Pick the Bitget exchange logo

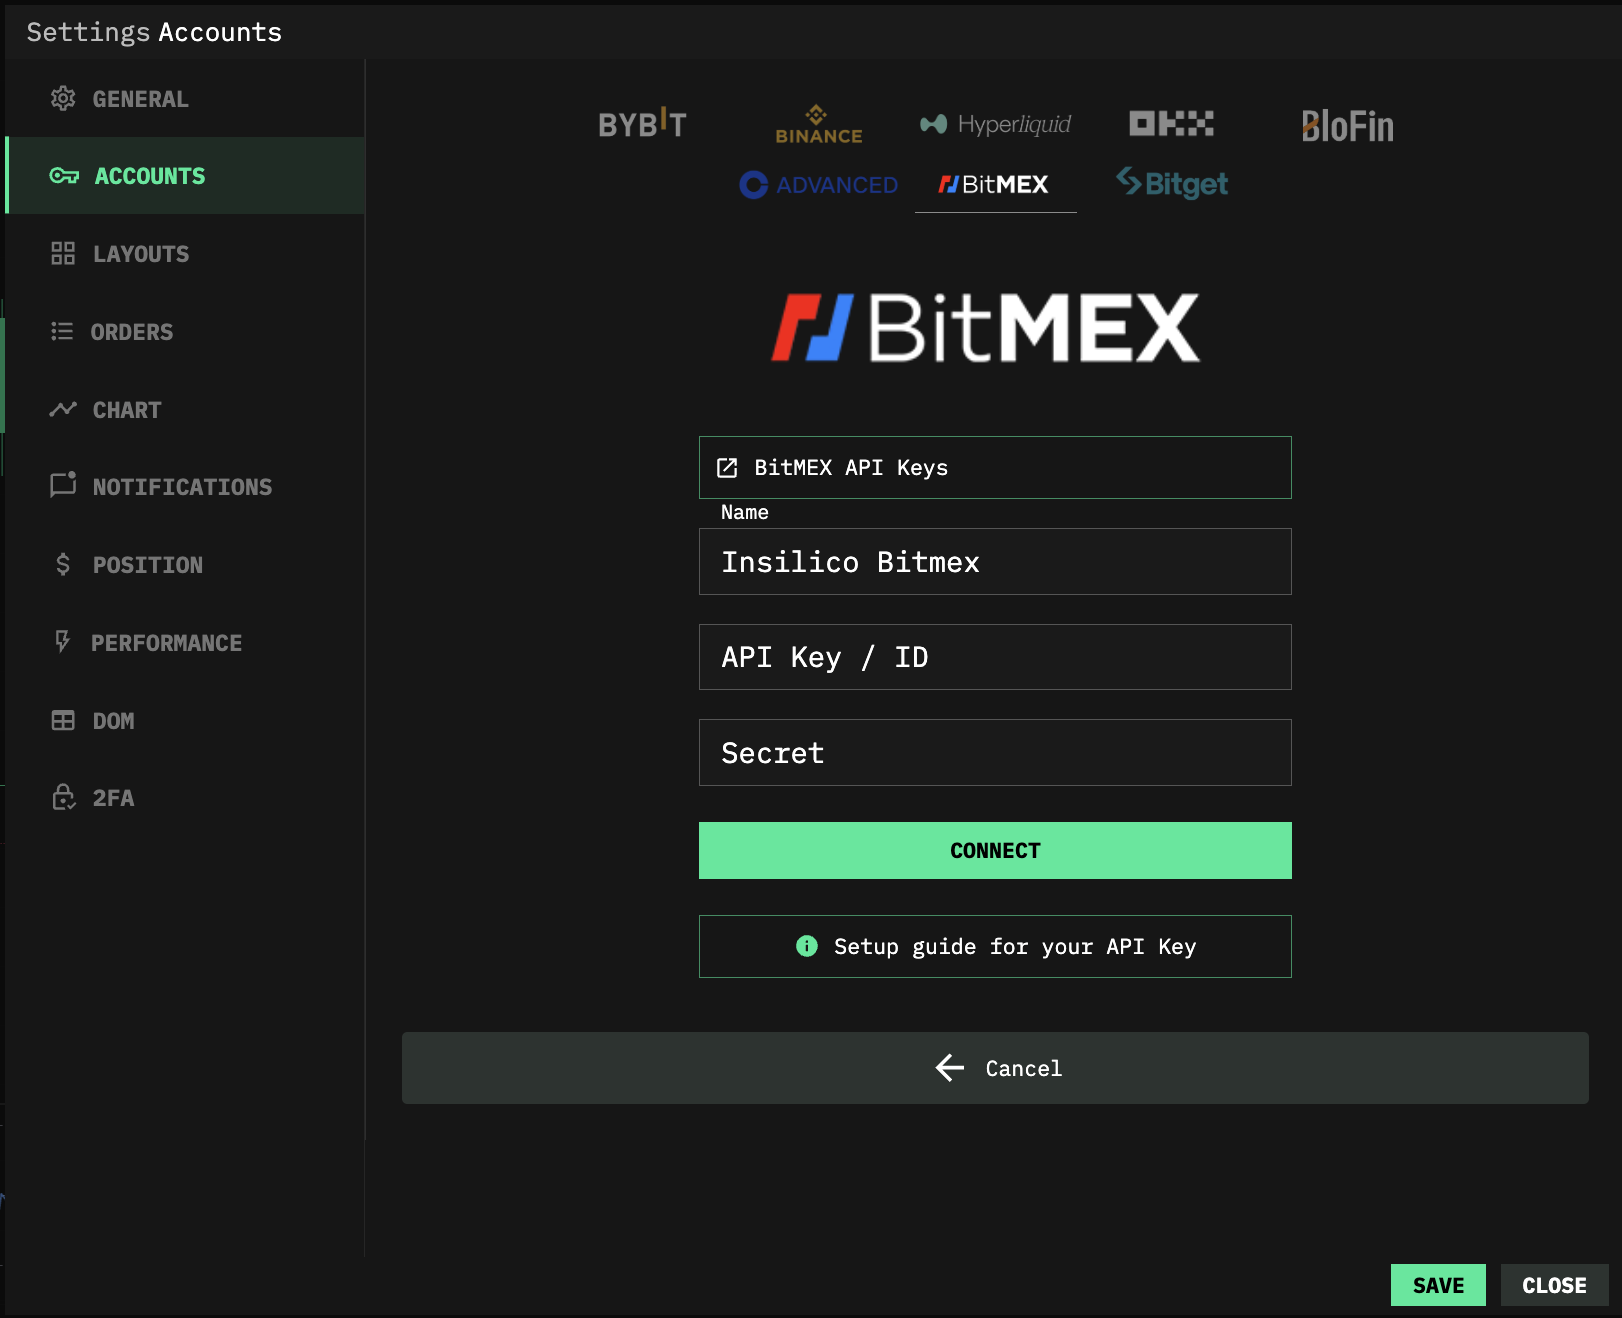pos(1172,184)
